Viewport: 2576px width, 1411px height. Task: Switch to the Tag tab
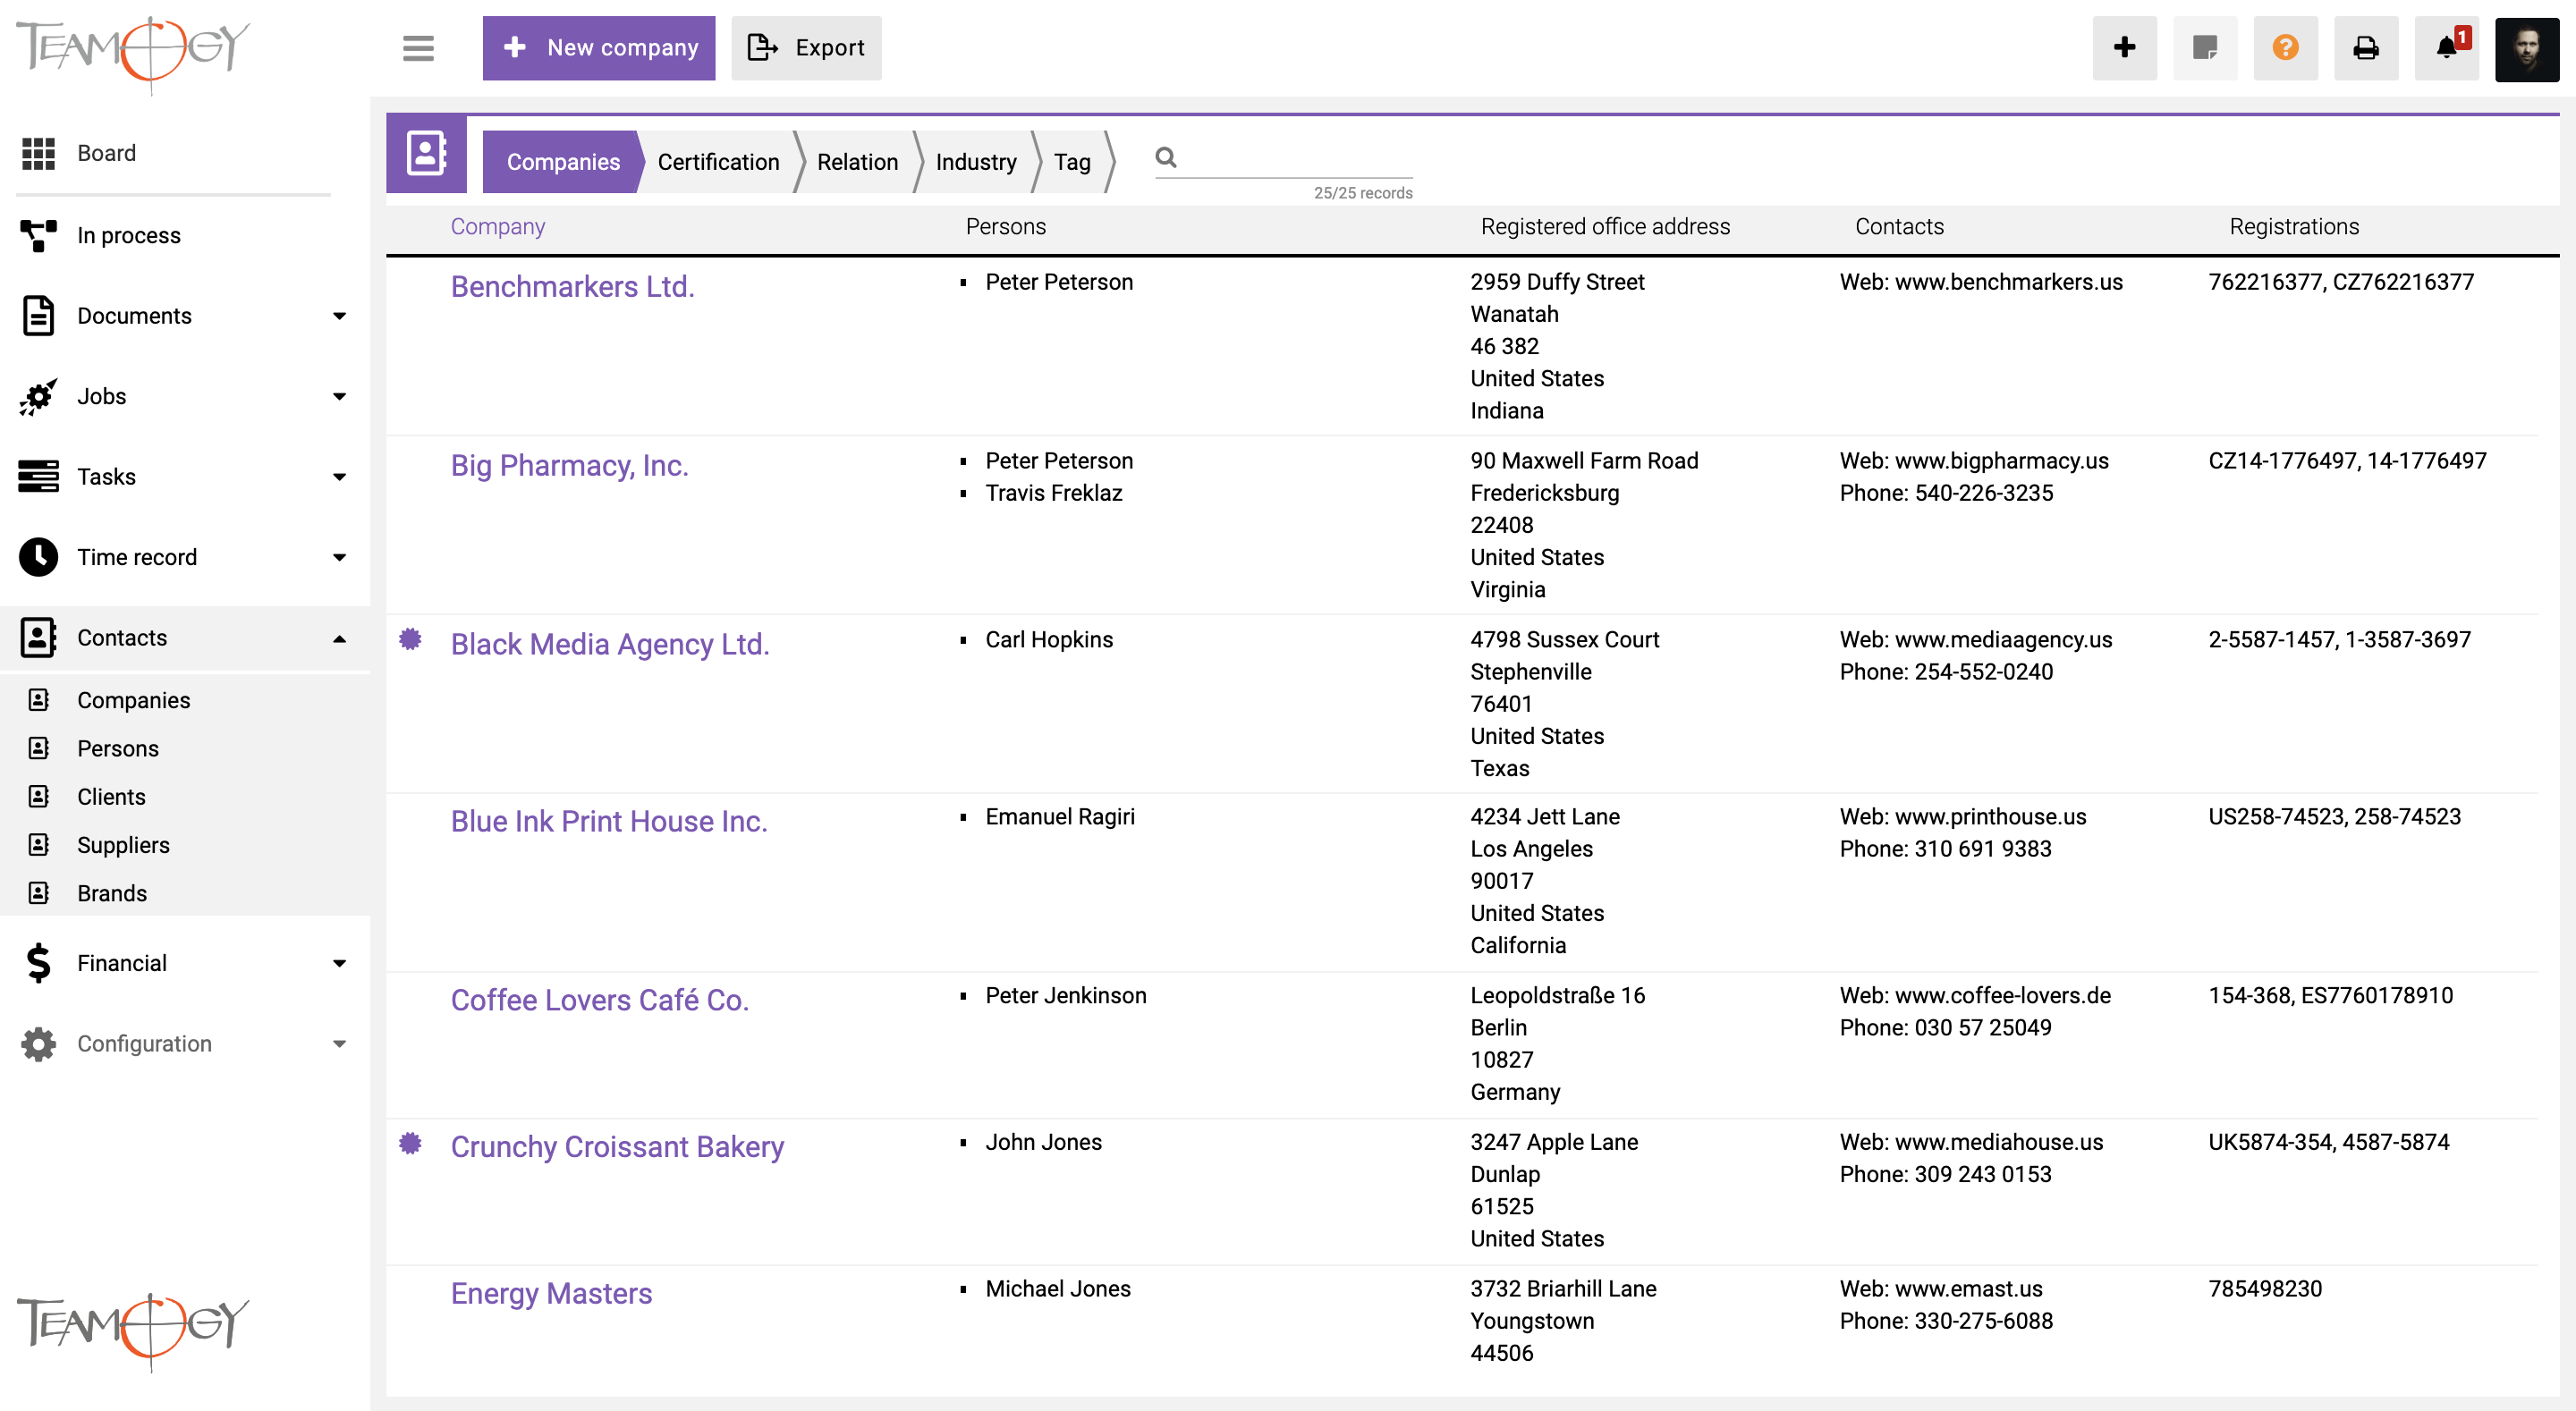1072,162
